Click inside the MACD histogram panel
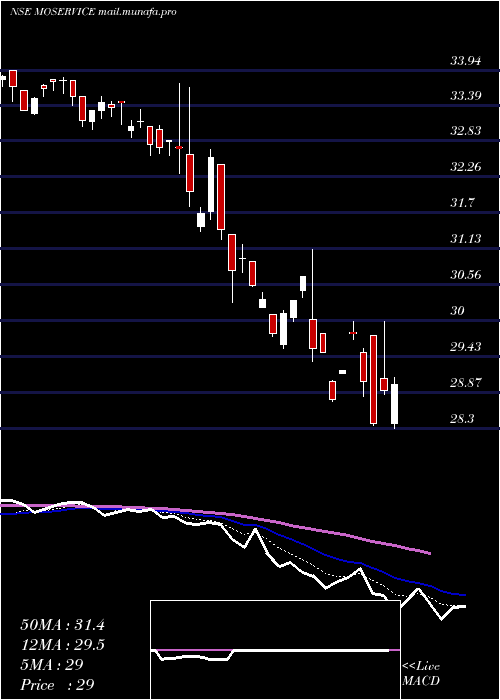 coord(275,650)
